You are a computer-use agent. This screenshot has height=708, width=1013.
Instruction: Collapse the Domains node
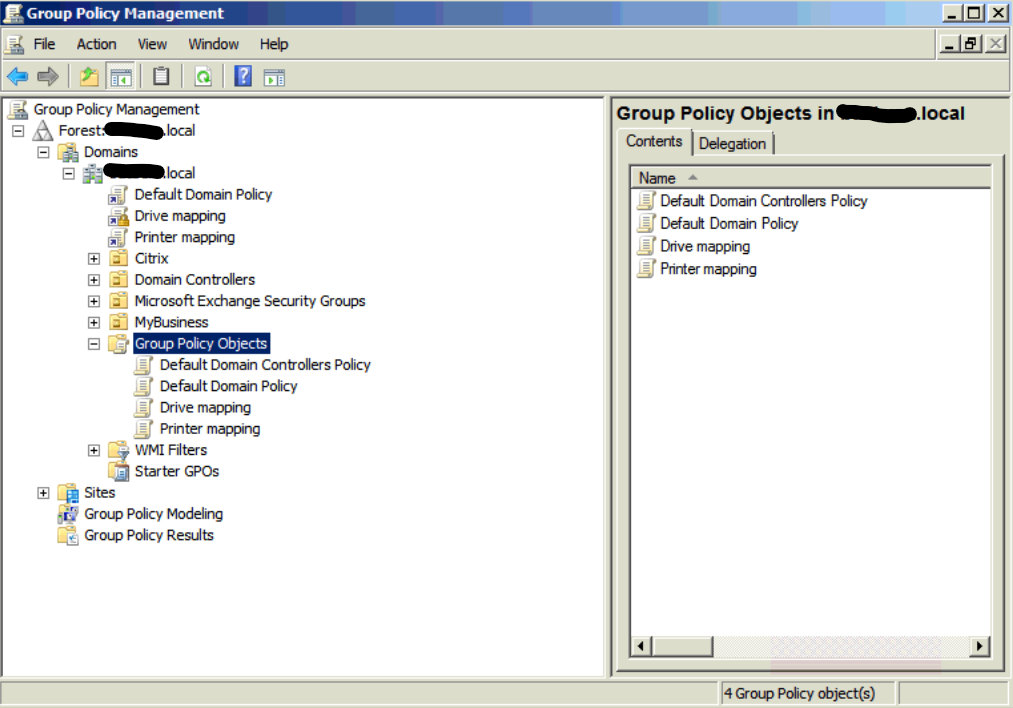click(x=41, y=151)
